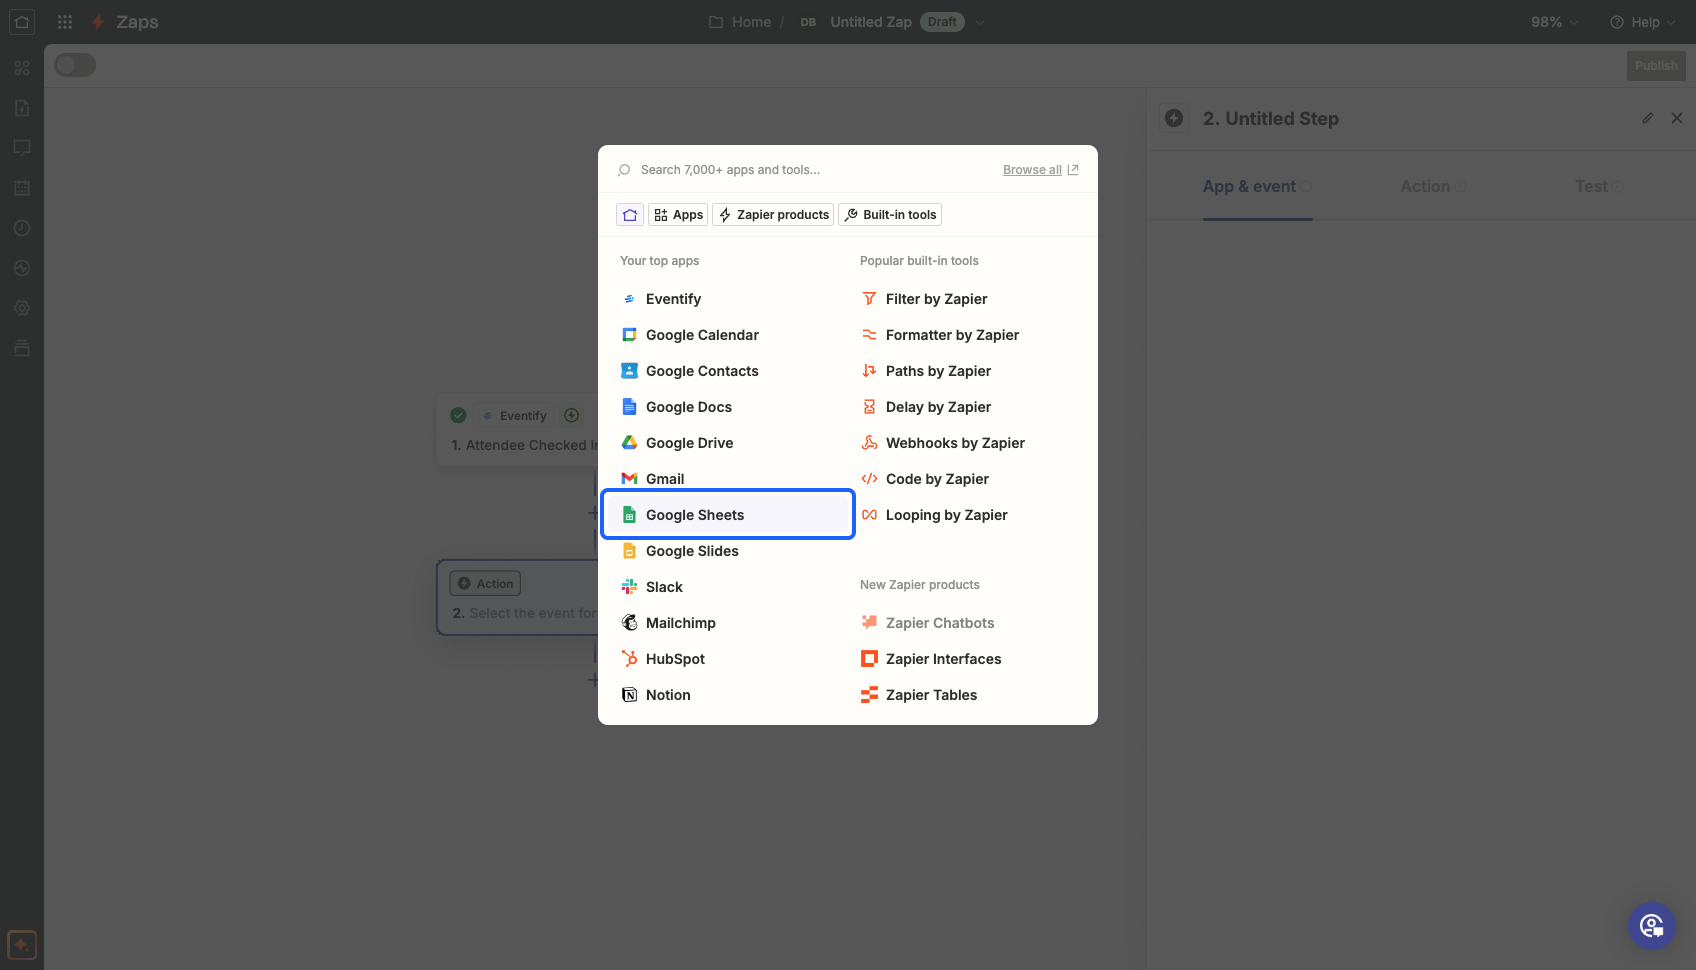This screenshot has width=1696, height=970.
Task: Click the Publish button
Action: tap(1656, 66)
